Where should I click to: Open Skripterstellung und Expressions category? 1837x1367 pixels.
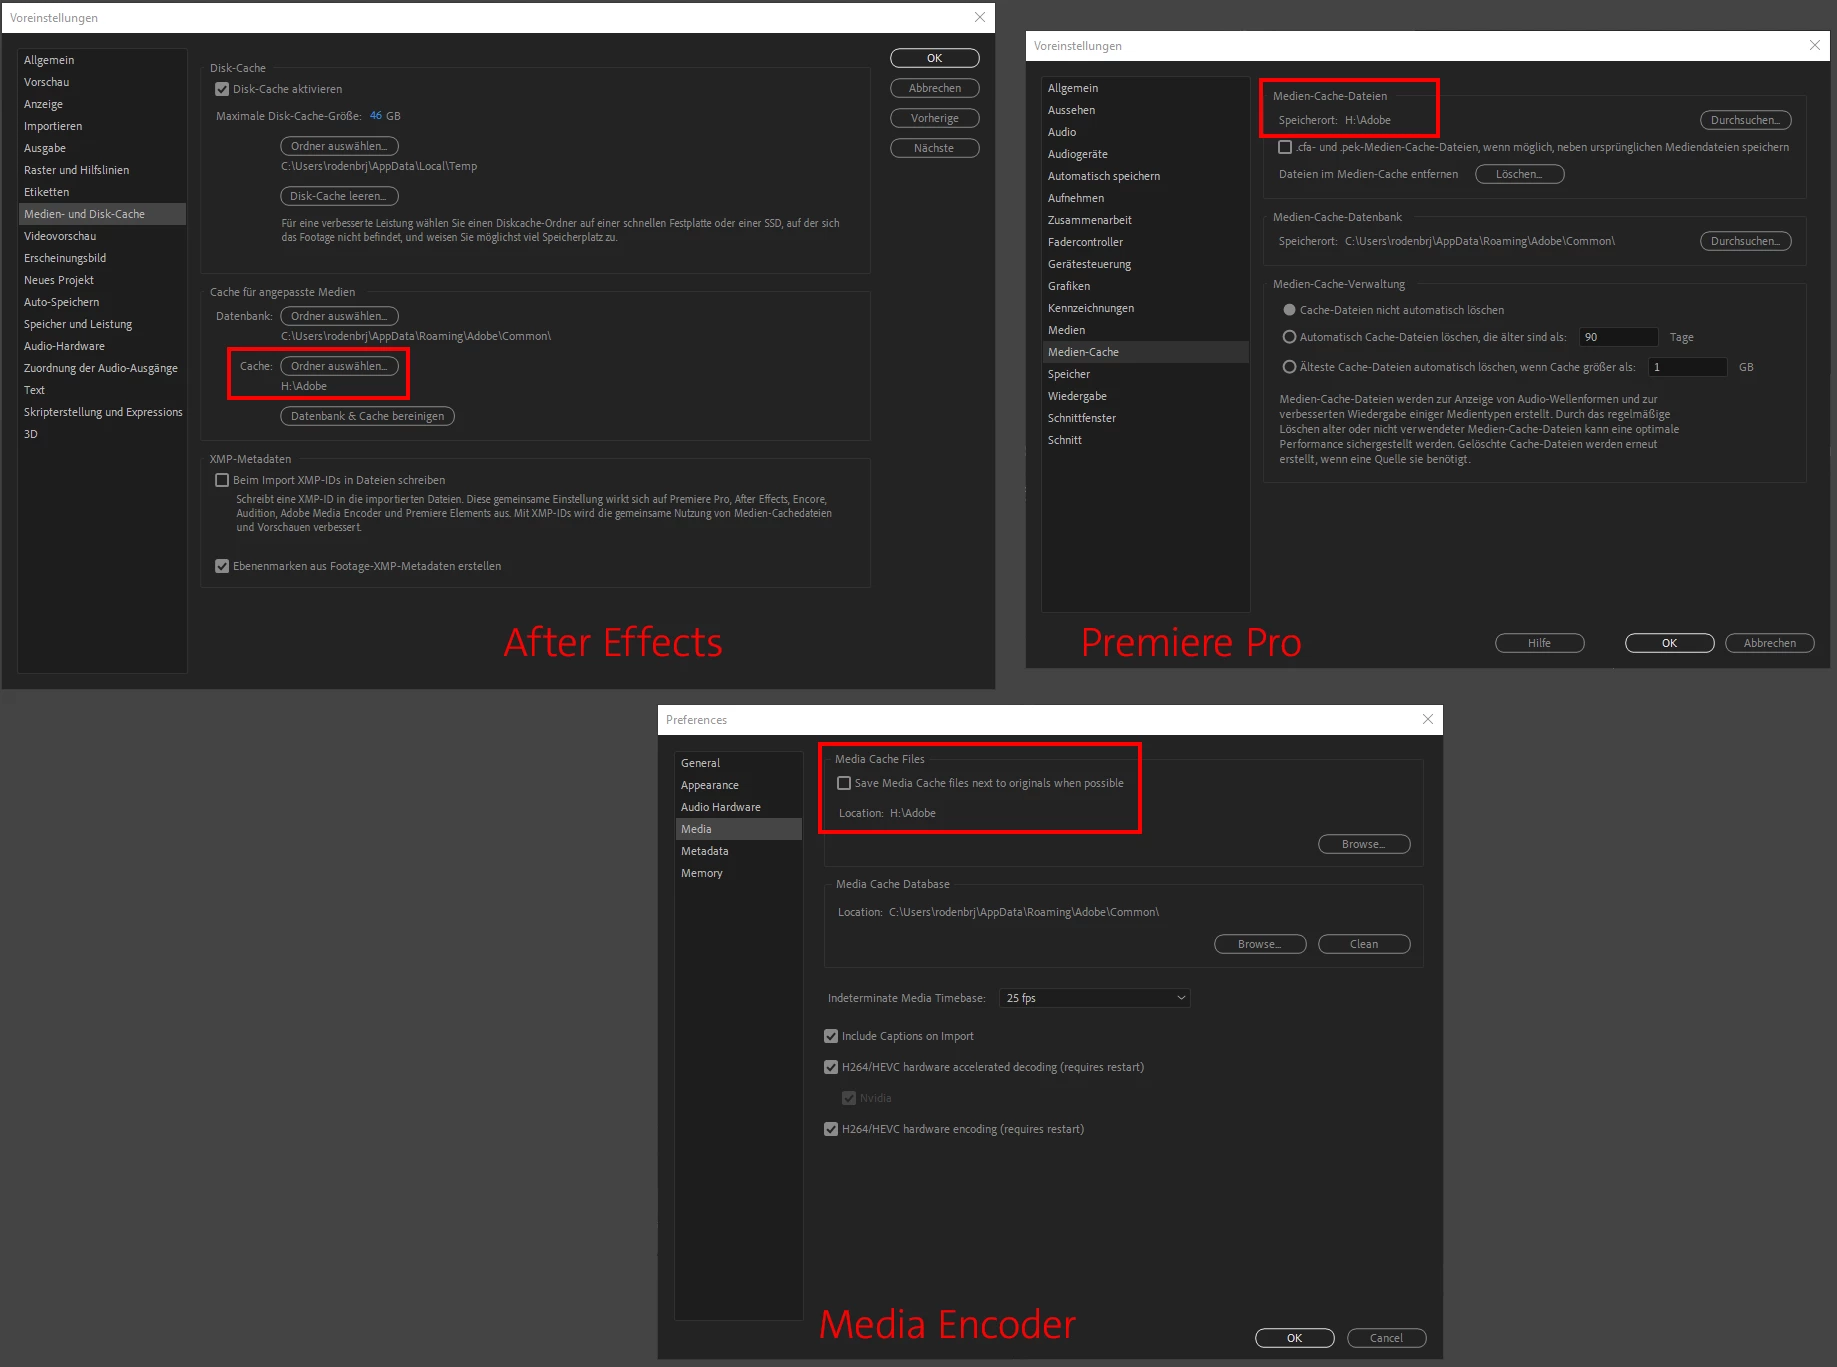tap(102, 412)
